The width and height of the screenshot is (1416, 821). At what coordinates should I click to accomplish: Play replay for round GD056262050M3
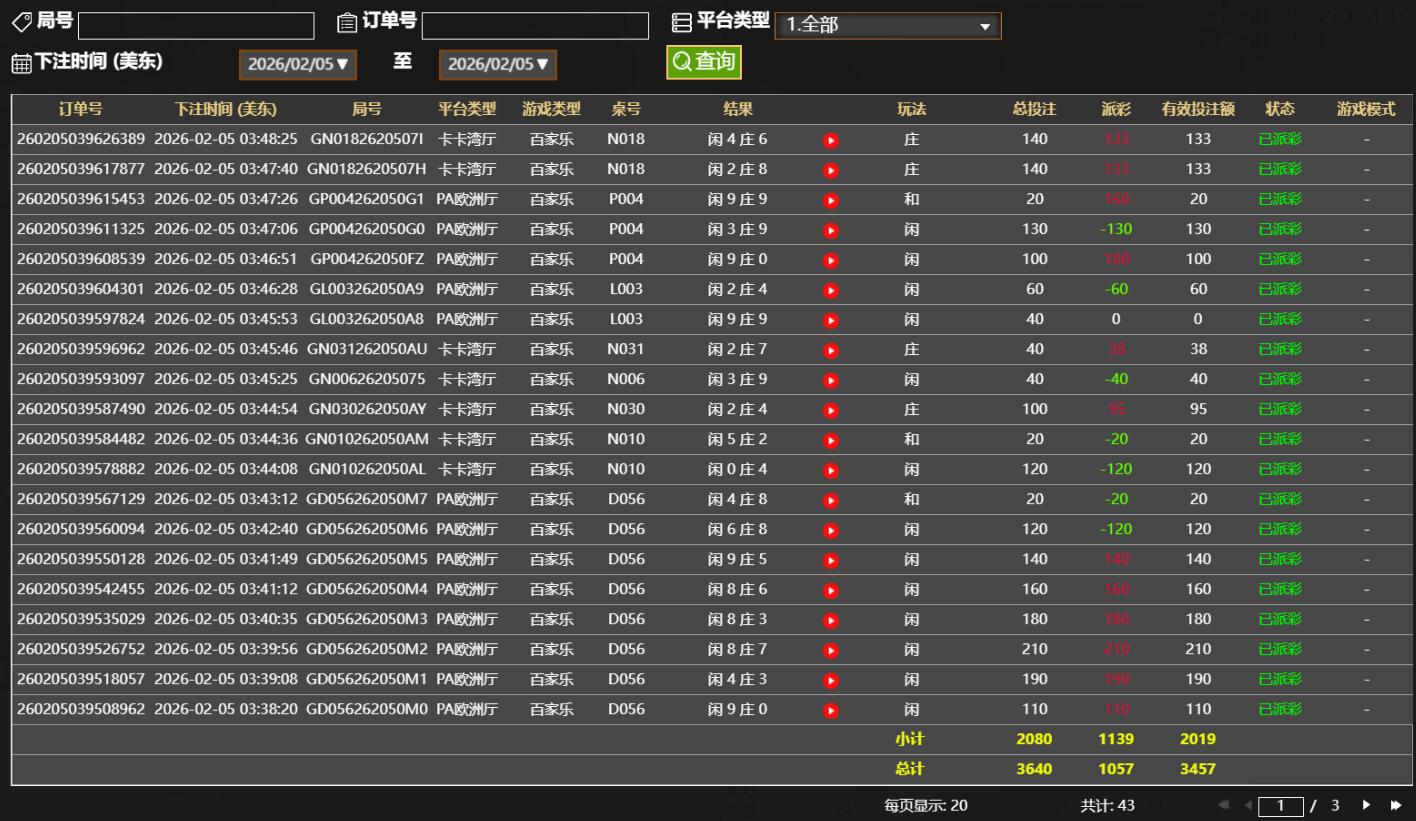click(830, 620)
